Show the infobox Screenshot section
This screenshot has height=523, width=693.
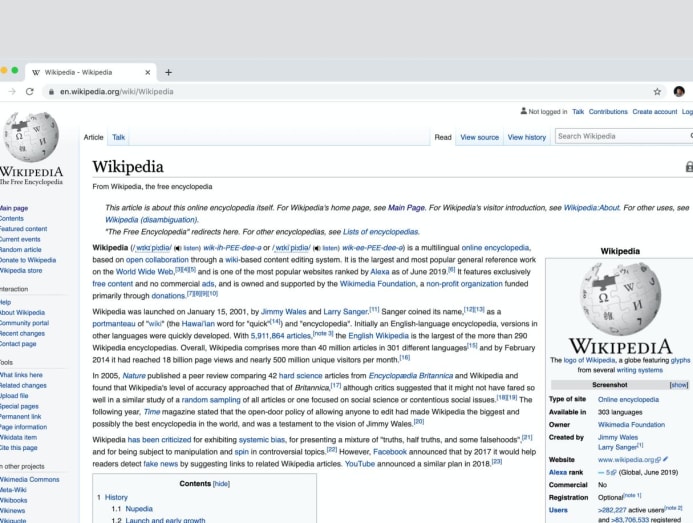point(679,385)
